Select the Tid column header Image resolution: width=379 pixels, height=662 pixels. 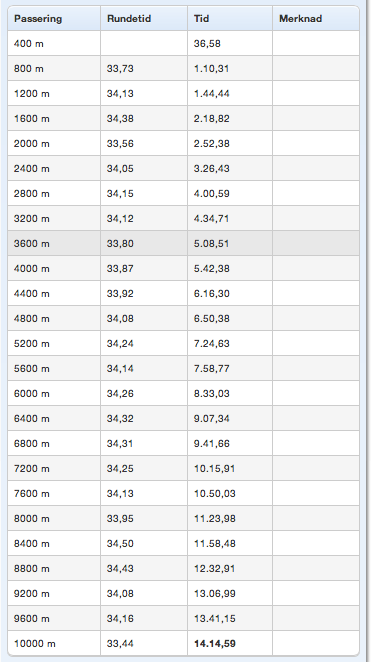click(x=230, y=19)
